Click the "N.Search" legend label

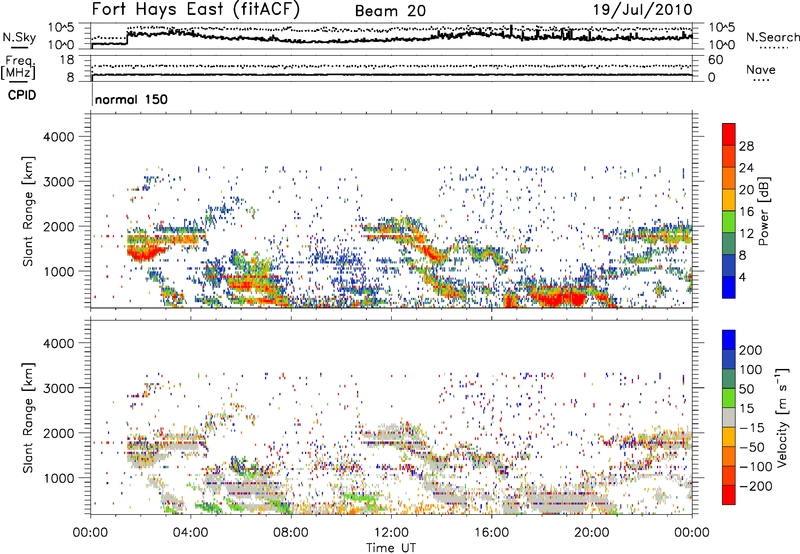[772, 37]
